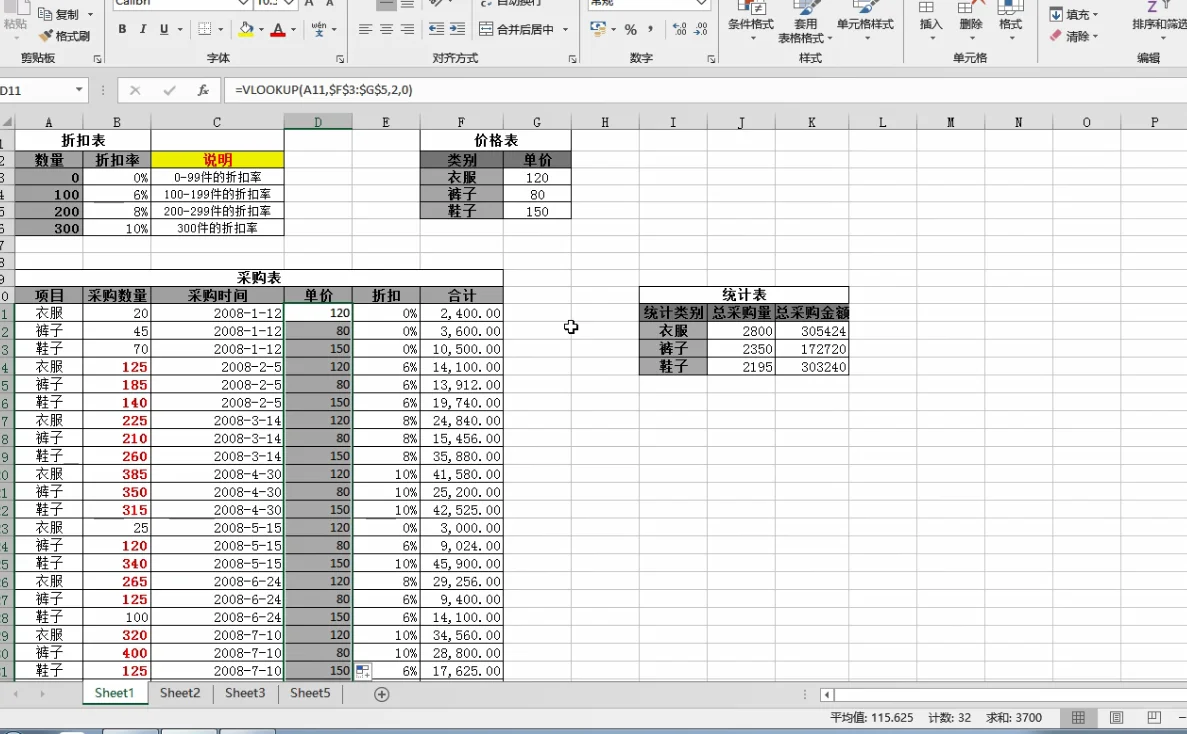1187x734 pixels.
Task: Click the Delete cells (删除) button
Action: click(970, 18)
